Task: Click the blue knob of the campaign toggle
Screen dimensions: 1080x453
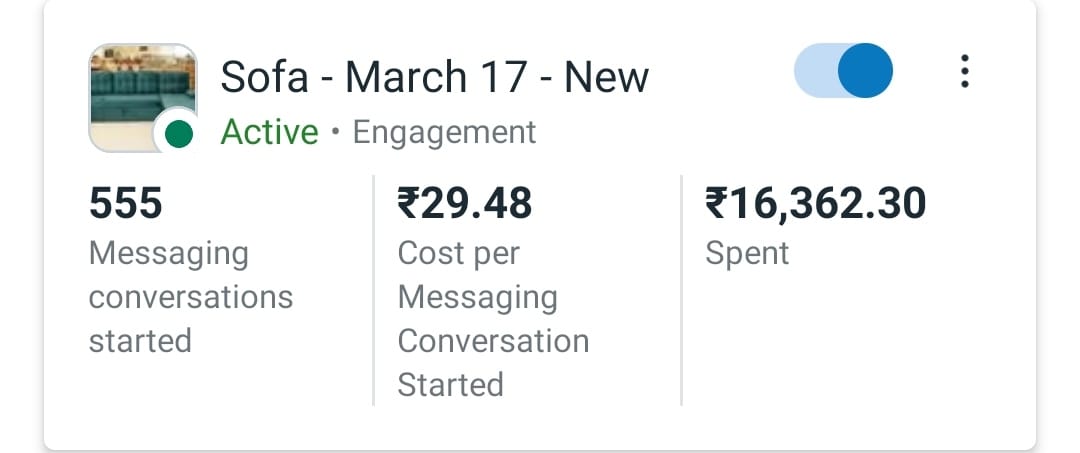Action: 864,72
